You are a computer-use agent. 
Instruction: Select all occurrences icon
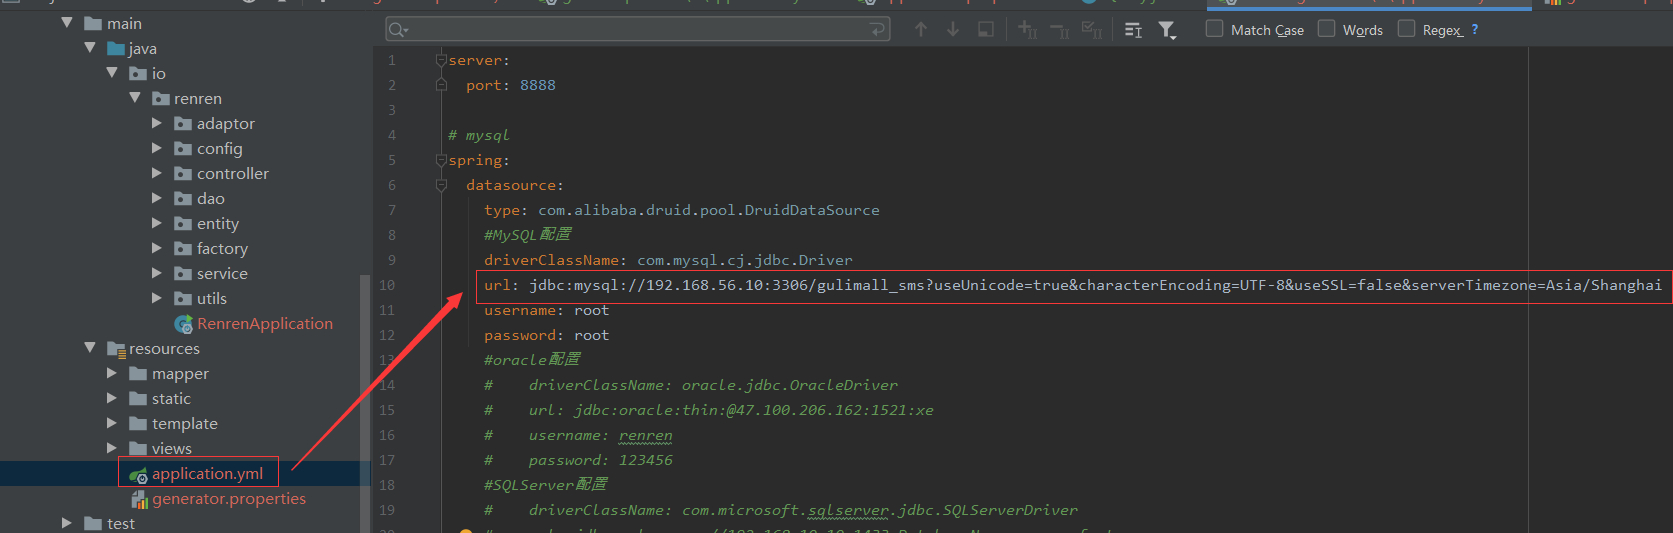pos(1092,30)
